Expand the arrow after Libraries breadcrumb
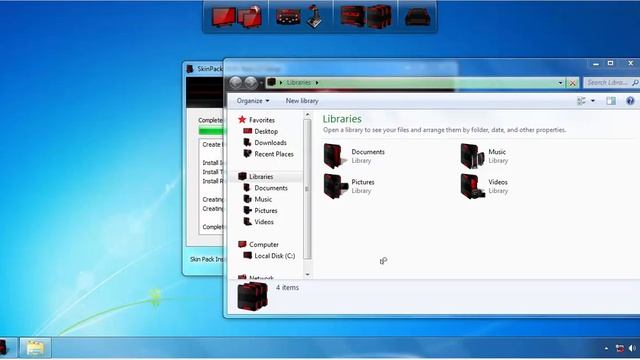640x360 pixels. pyautogui.click(x=317, y=82)
